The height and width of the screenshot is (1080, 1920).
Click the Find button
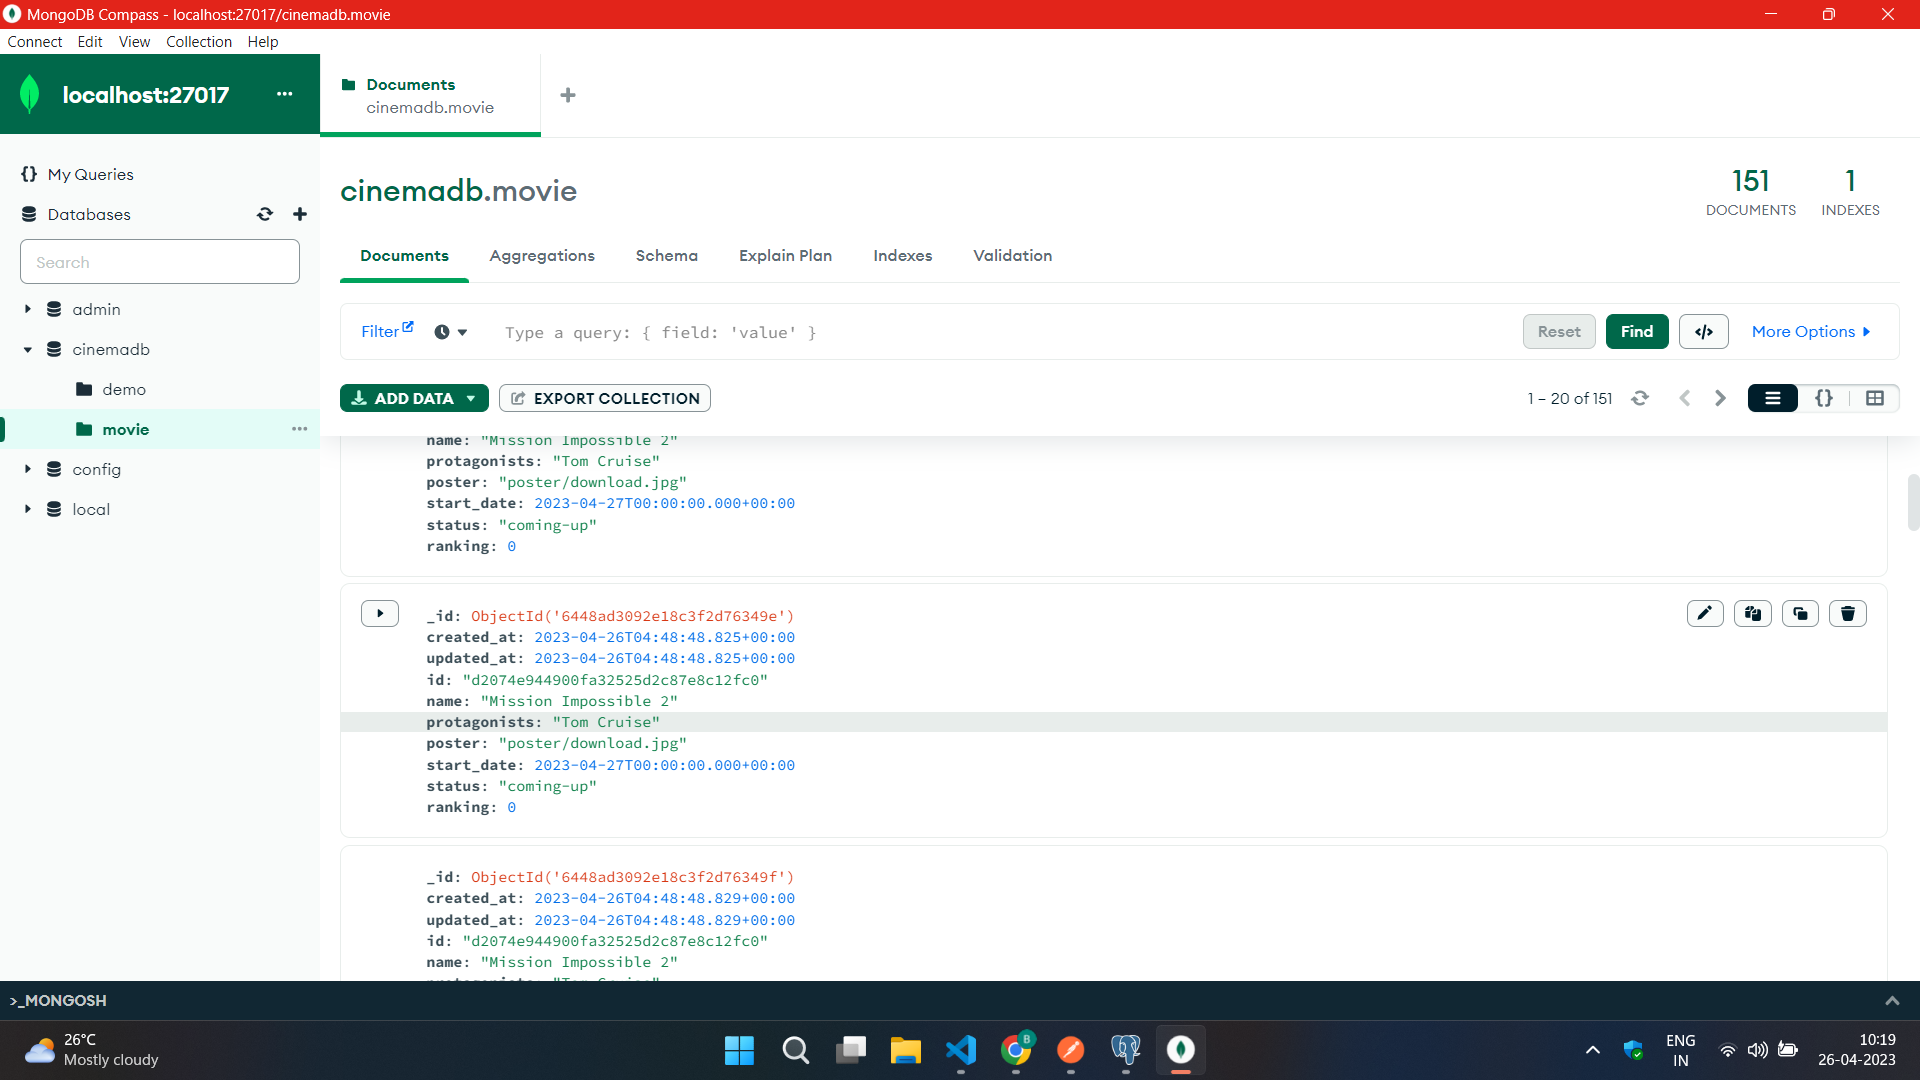coord(1637,331)
